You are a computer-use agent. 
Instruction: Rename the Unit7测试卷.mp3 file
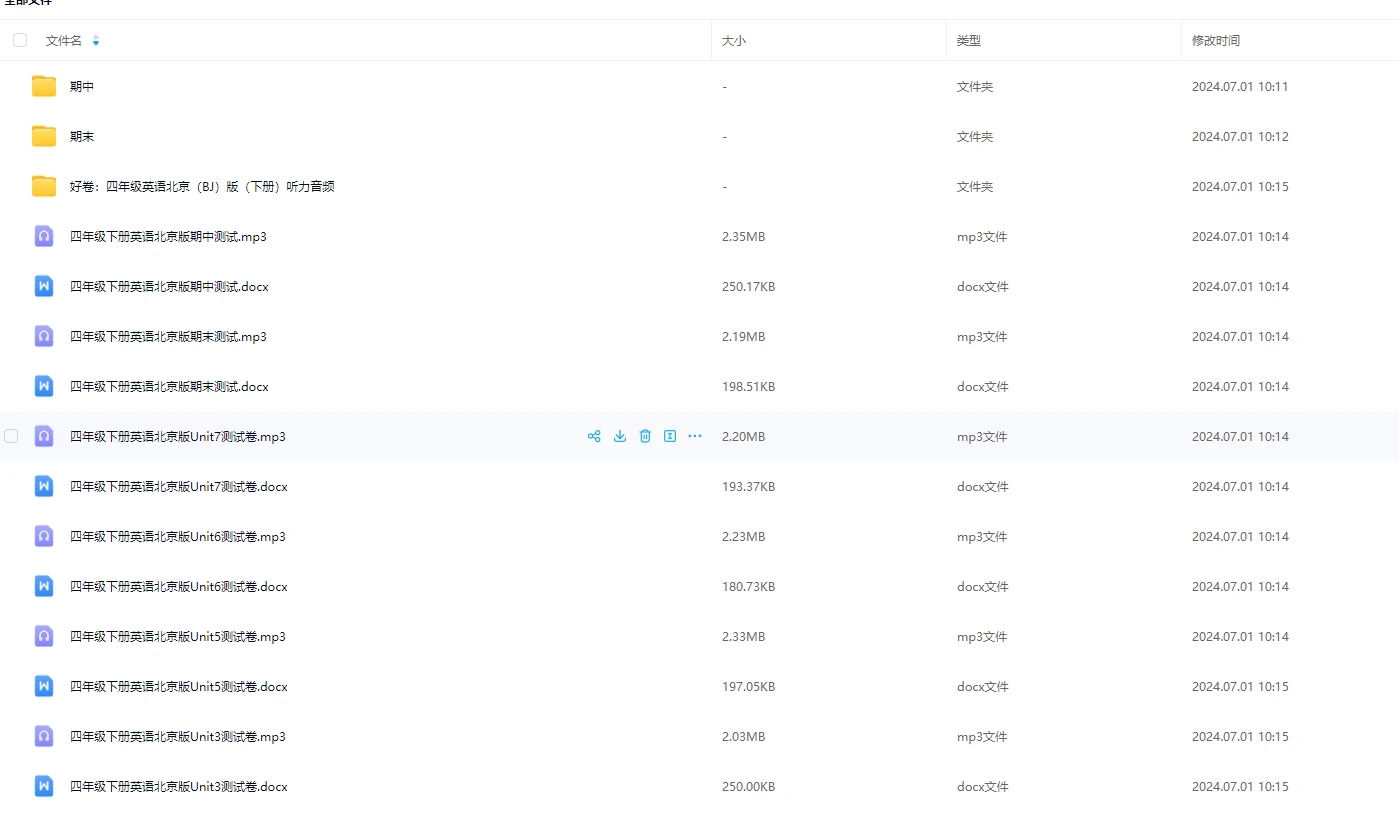(670, 436)
